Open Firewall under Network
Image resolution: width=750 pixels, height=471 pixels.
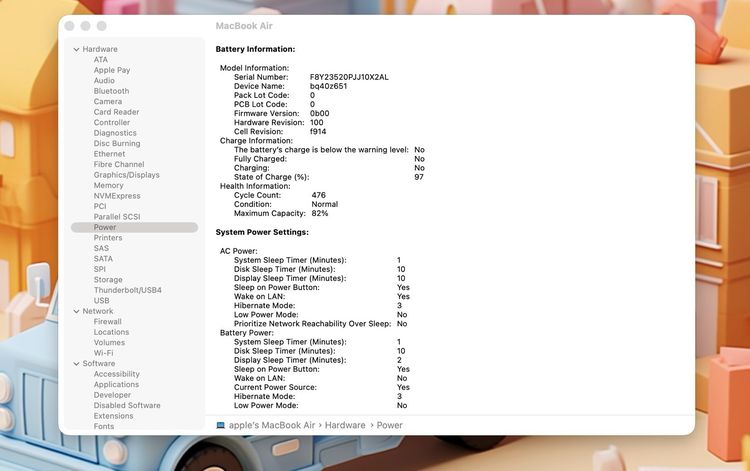tap(107, 322)
